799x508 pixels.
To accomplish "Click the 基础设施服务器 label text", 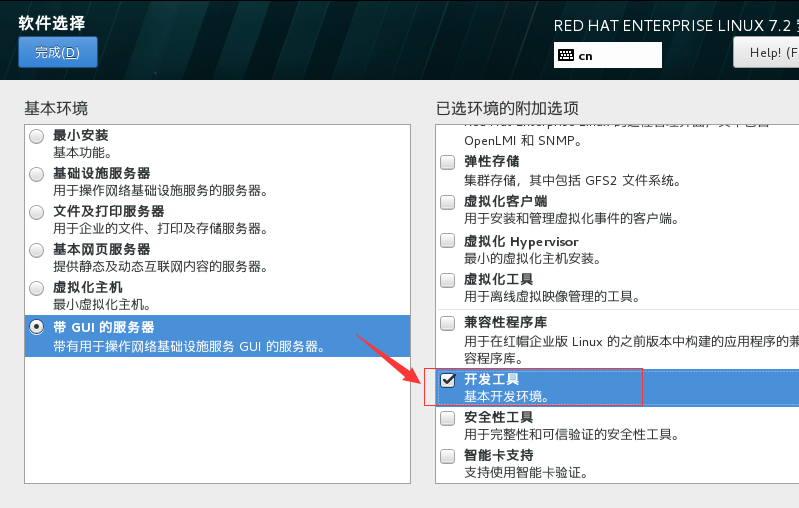I will tap(101, 173).
